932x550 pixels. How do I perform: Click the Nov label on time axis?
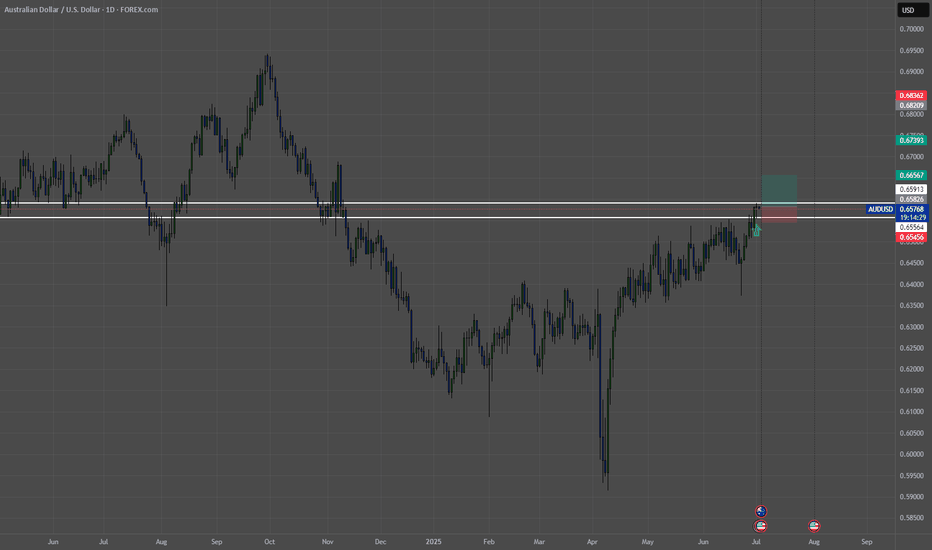pyautogui.click(x=328, y=542)
